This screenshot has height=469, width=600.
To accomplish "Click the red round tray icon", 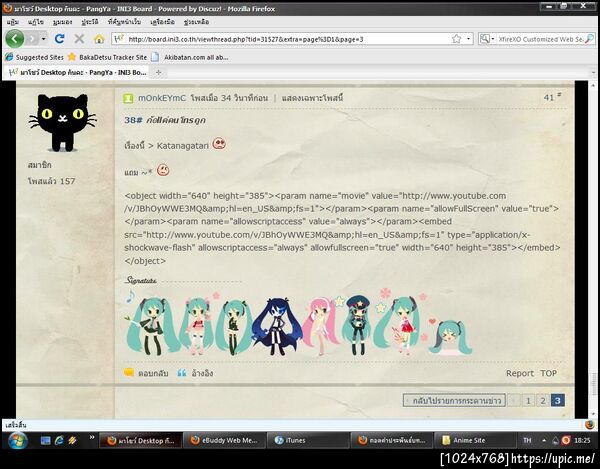I will [566, 440].
